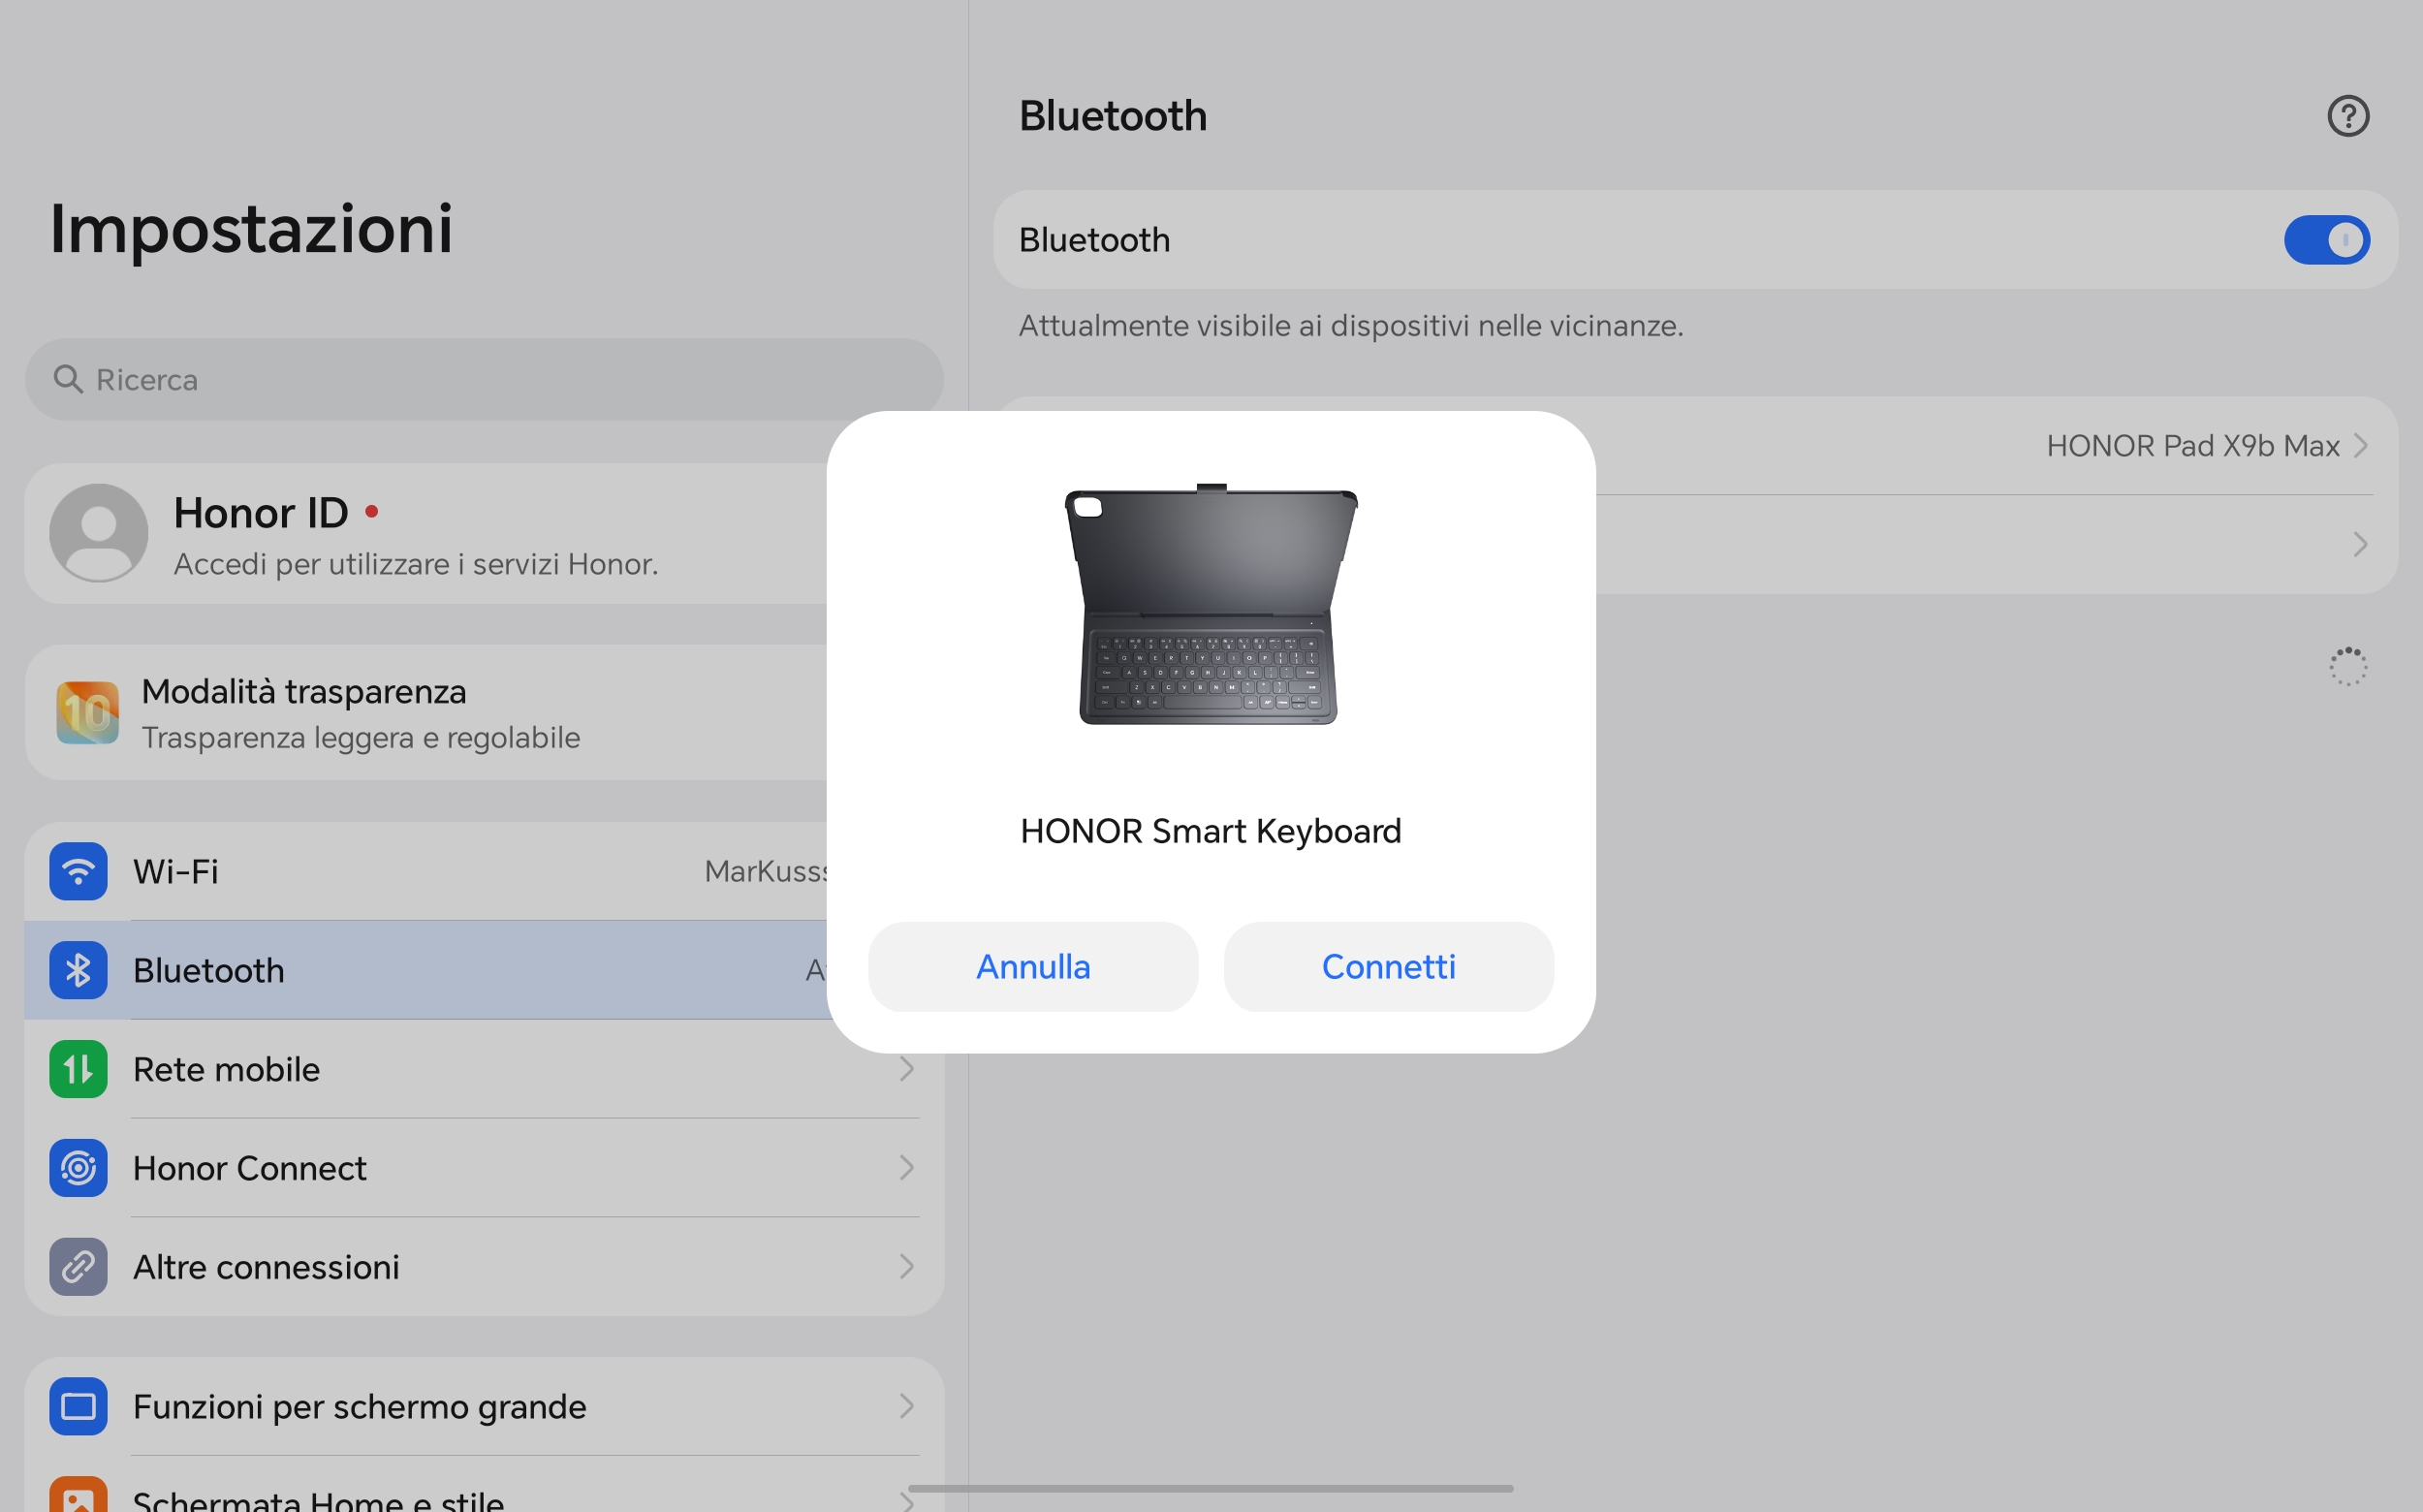The image size is (2423, 1512).
Task: Turn off the Bluetooth toggle switch
Action: [x=2326, y=240]
